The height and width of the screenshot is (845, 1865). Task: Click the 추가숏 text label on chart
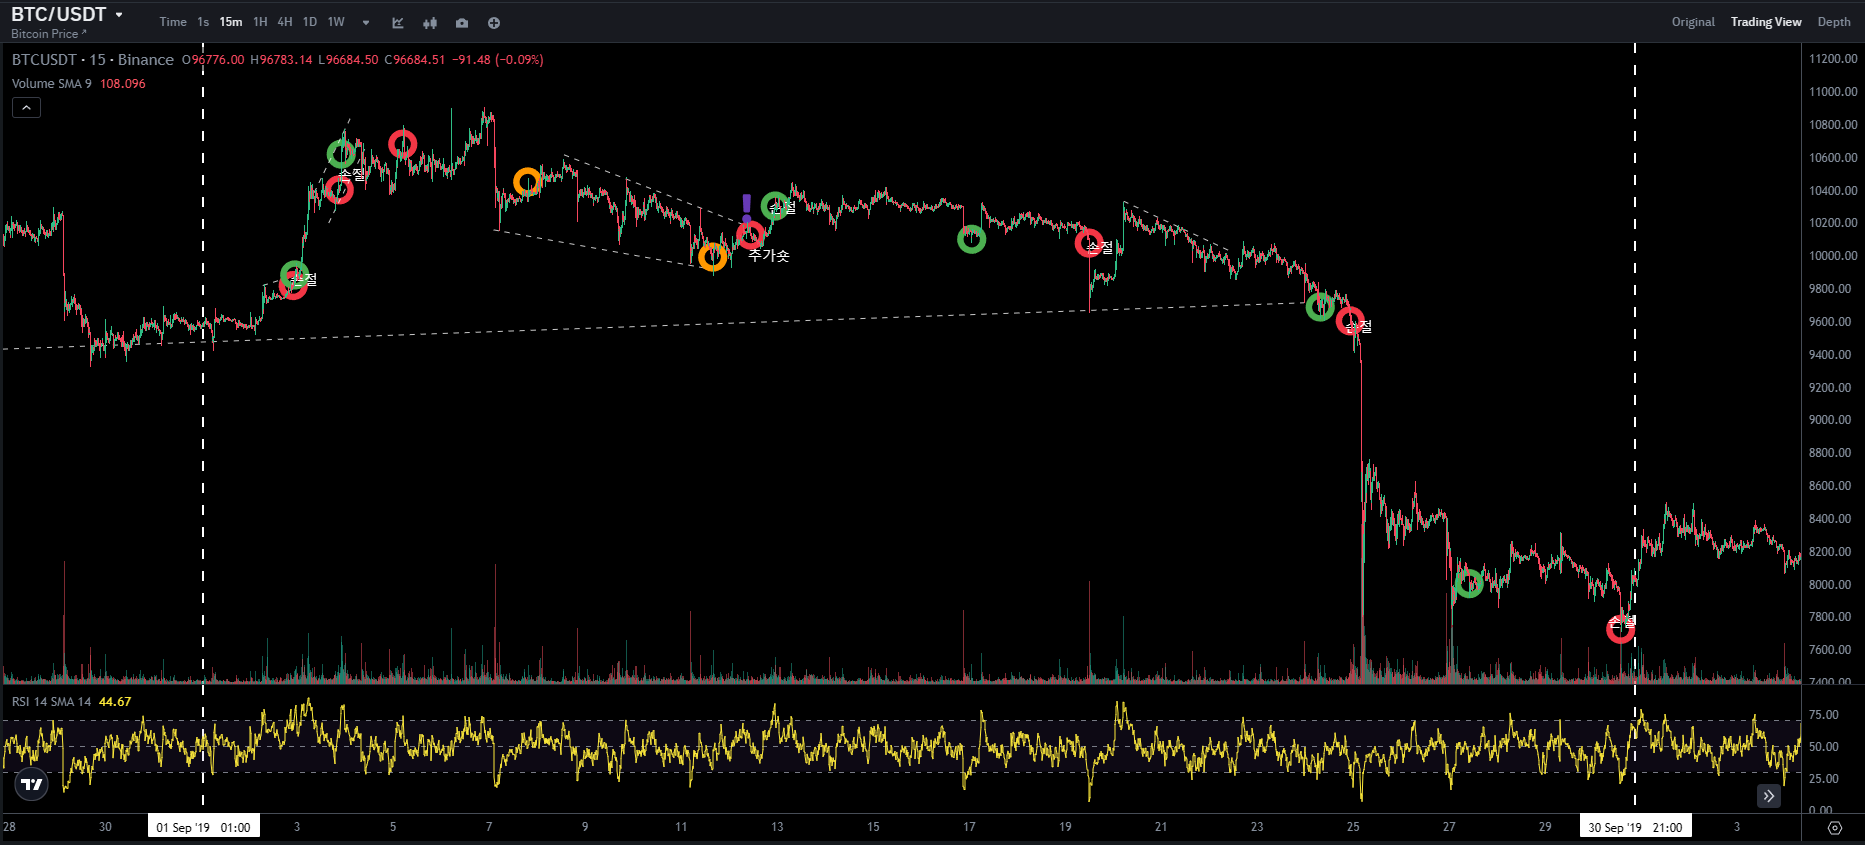tap(769, 256)
